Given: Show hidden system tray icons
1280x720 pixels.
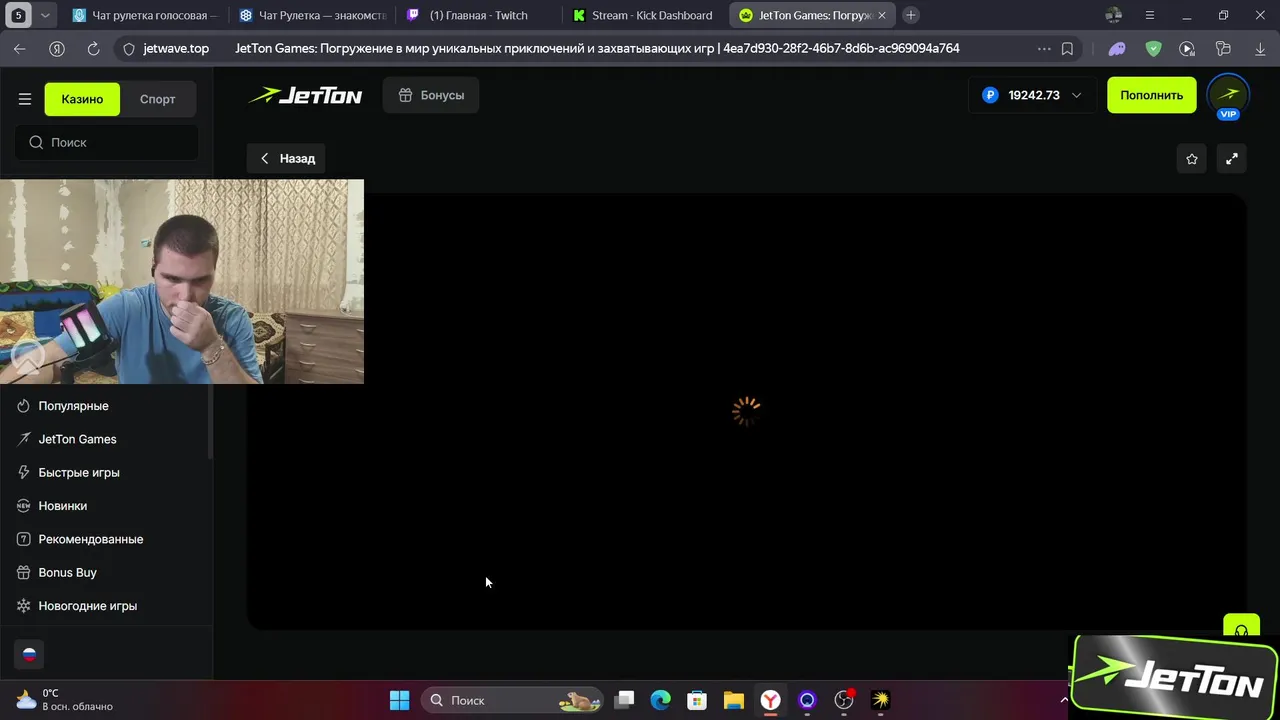Looking at the screenshot, I should pyautogui.click(x=1064, y=700).
